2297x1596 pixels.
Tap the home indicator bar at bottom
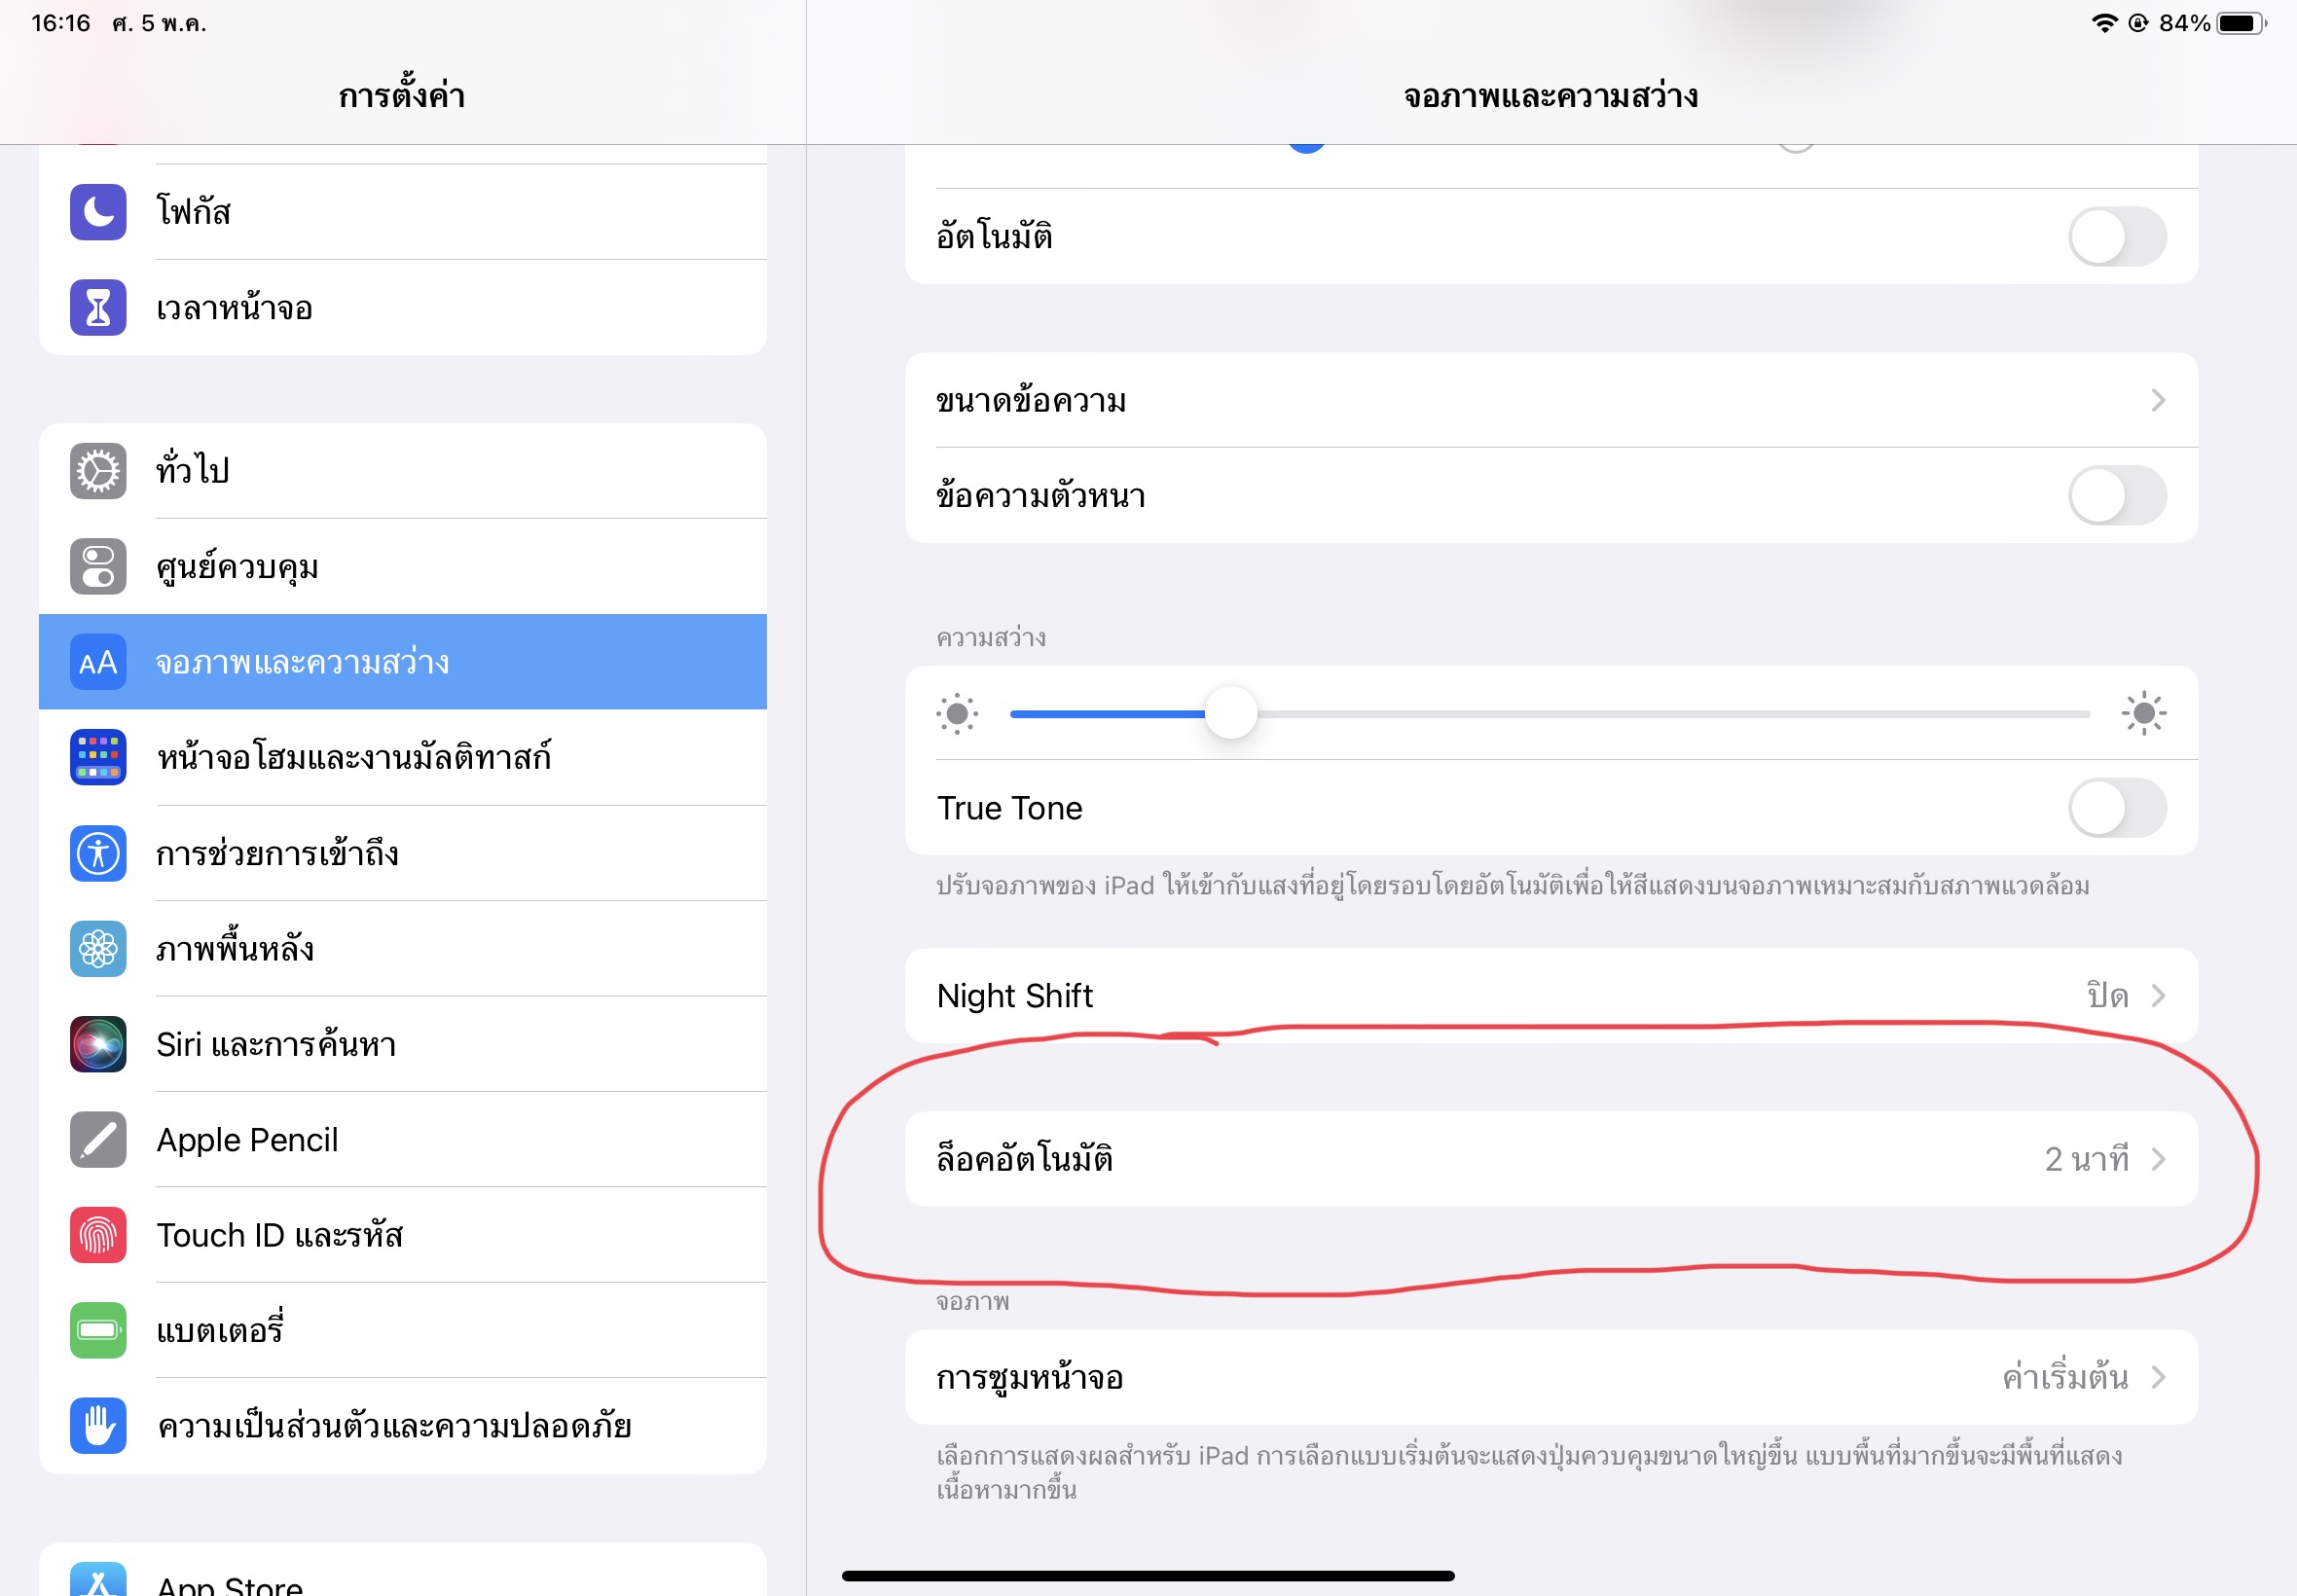click(x=1148, y=1576)
